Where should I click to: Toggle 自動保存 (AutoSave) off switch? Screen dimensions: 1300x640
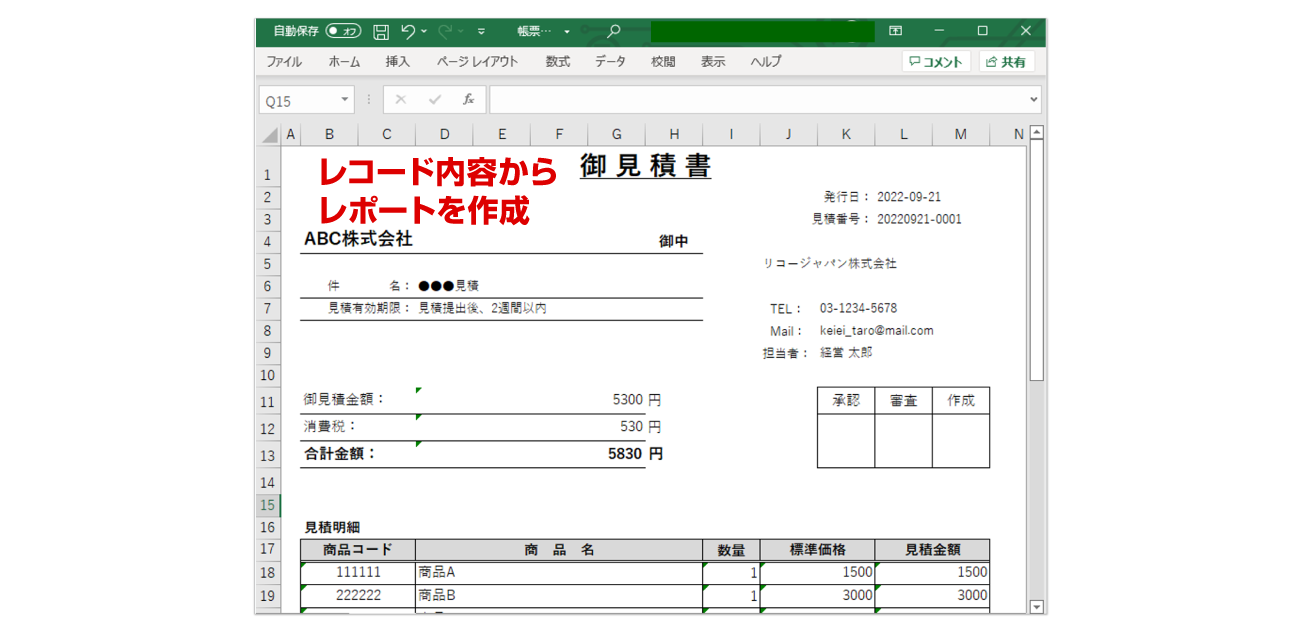tap(344, 31)
